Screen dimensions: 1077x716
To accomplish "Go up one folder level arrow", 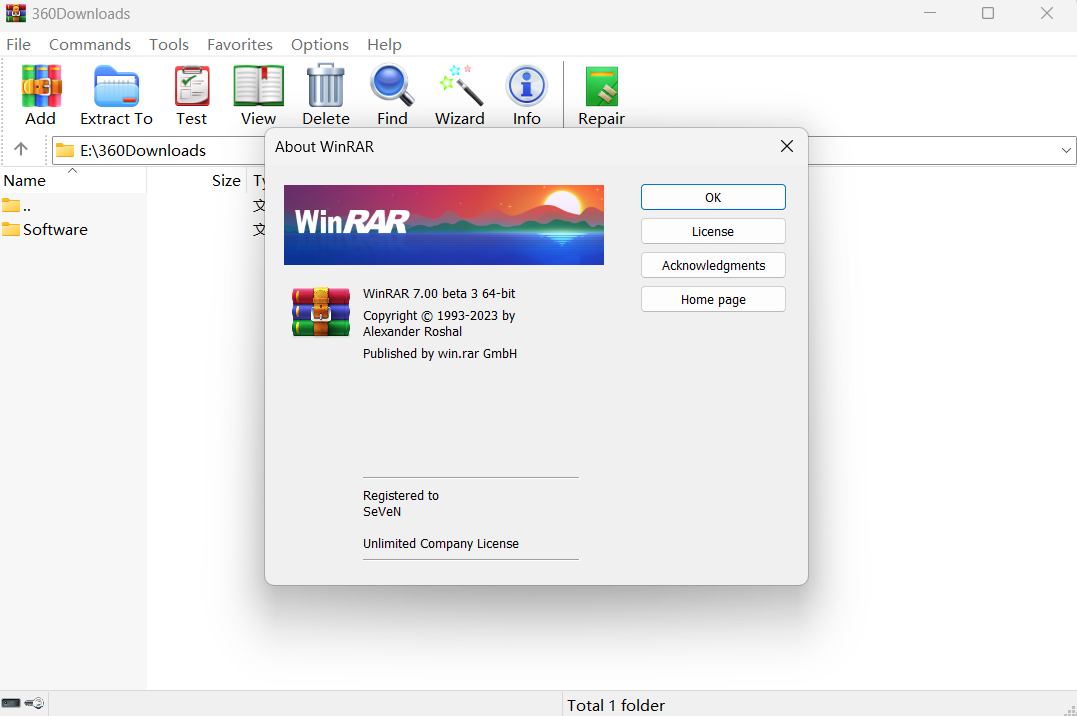I will tap(21, 149).
